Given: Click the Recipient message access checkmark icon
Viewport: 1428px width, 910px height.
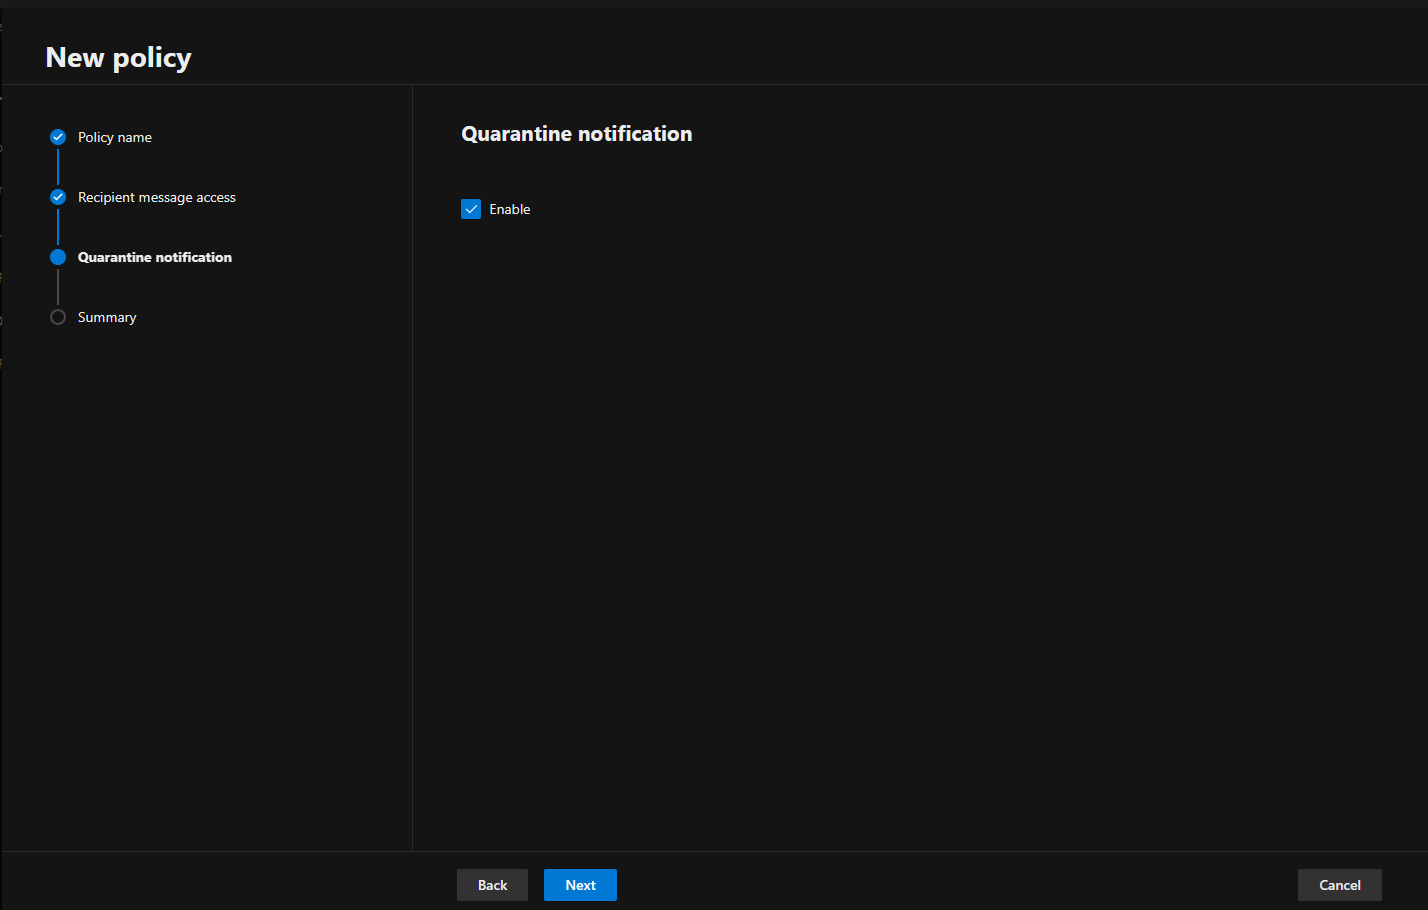Looking at the screenshot, I should [58, 197].
